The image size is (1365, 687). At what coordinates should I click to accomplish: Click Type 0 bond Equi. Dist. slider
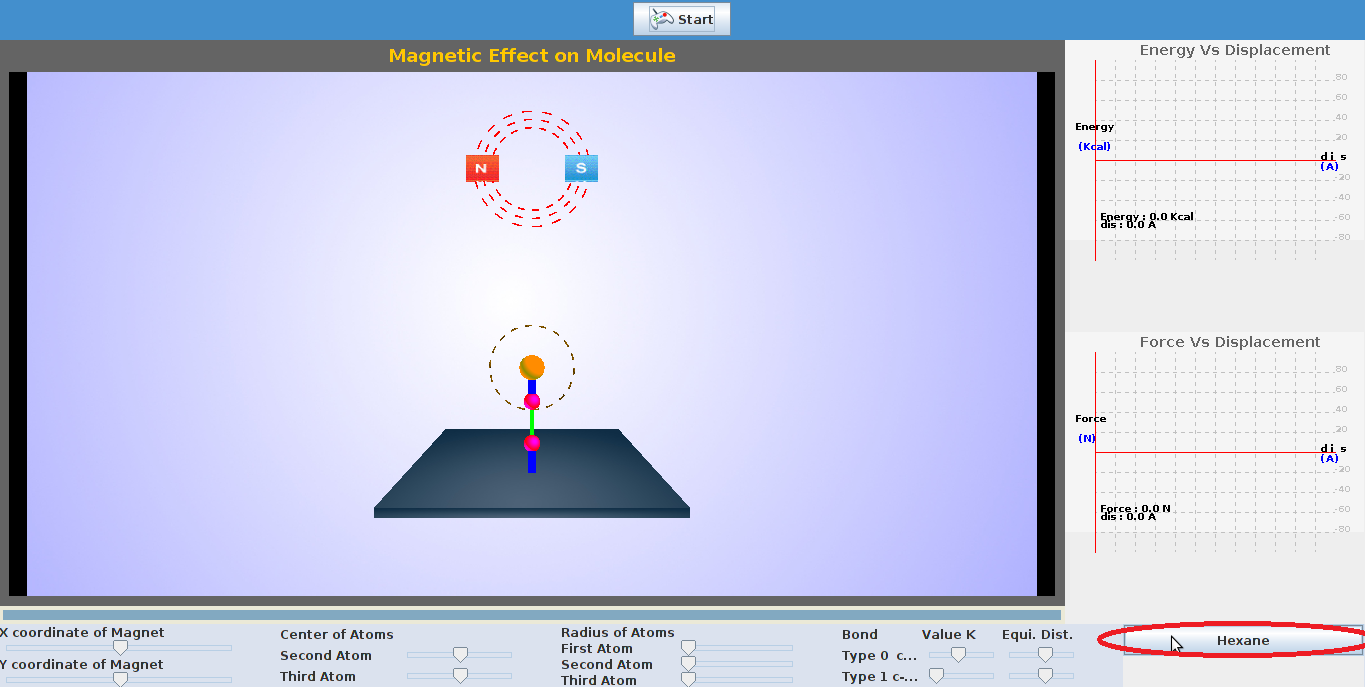[x=1045, y=655]
